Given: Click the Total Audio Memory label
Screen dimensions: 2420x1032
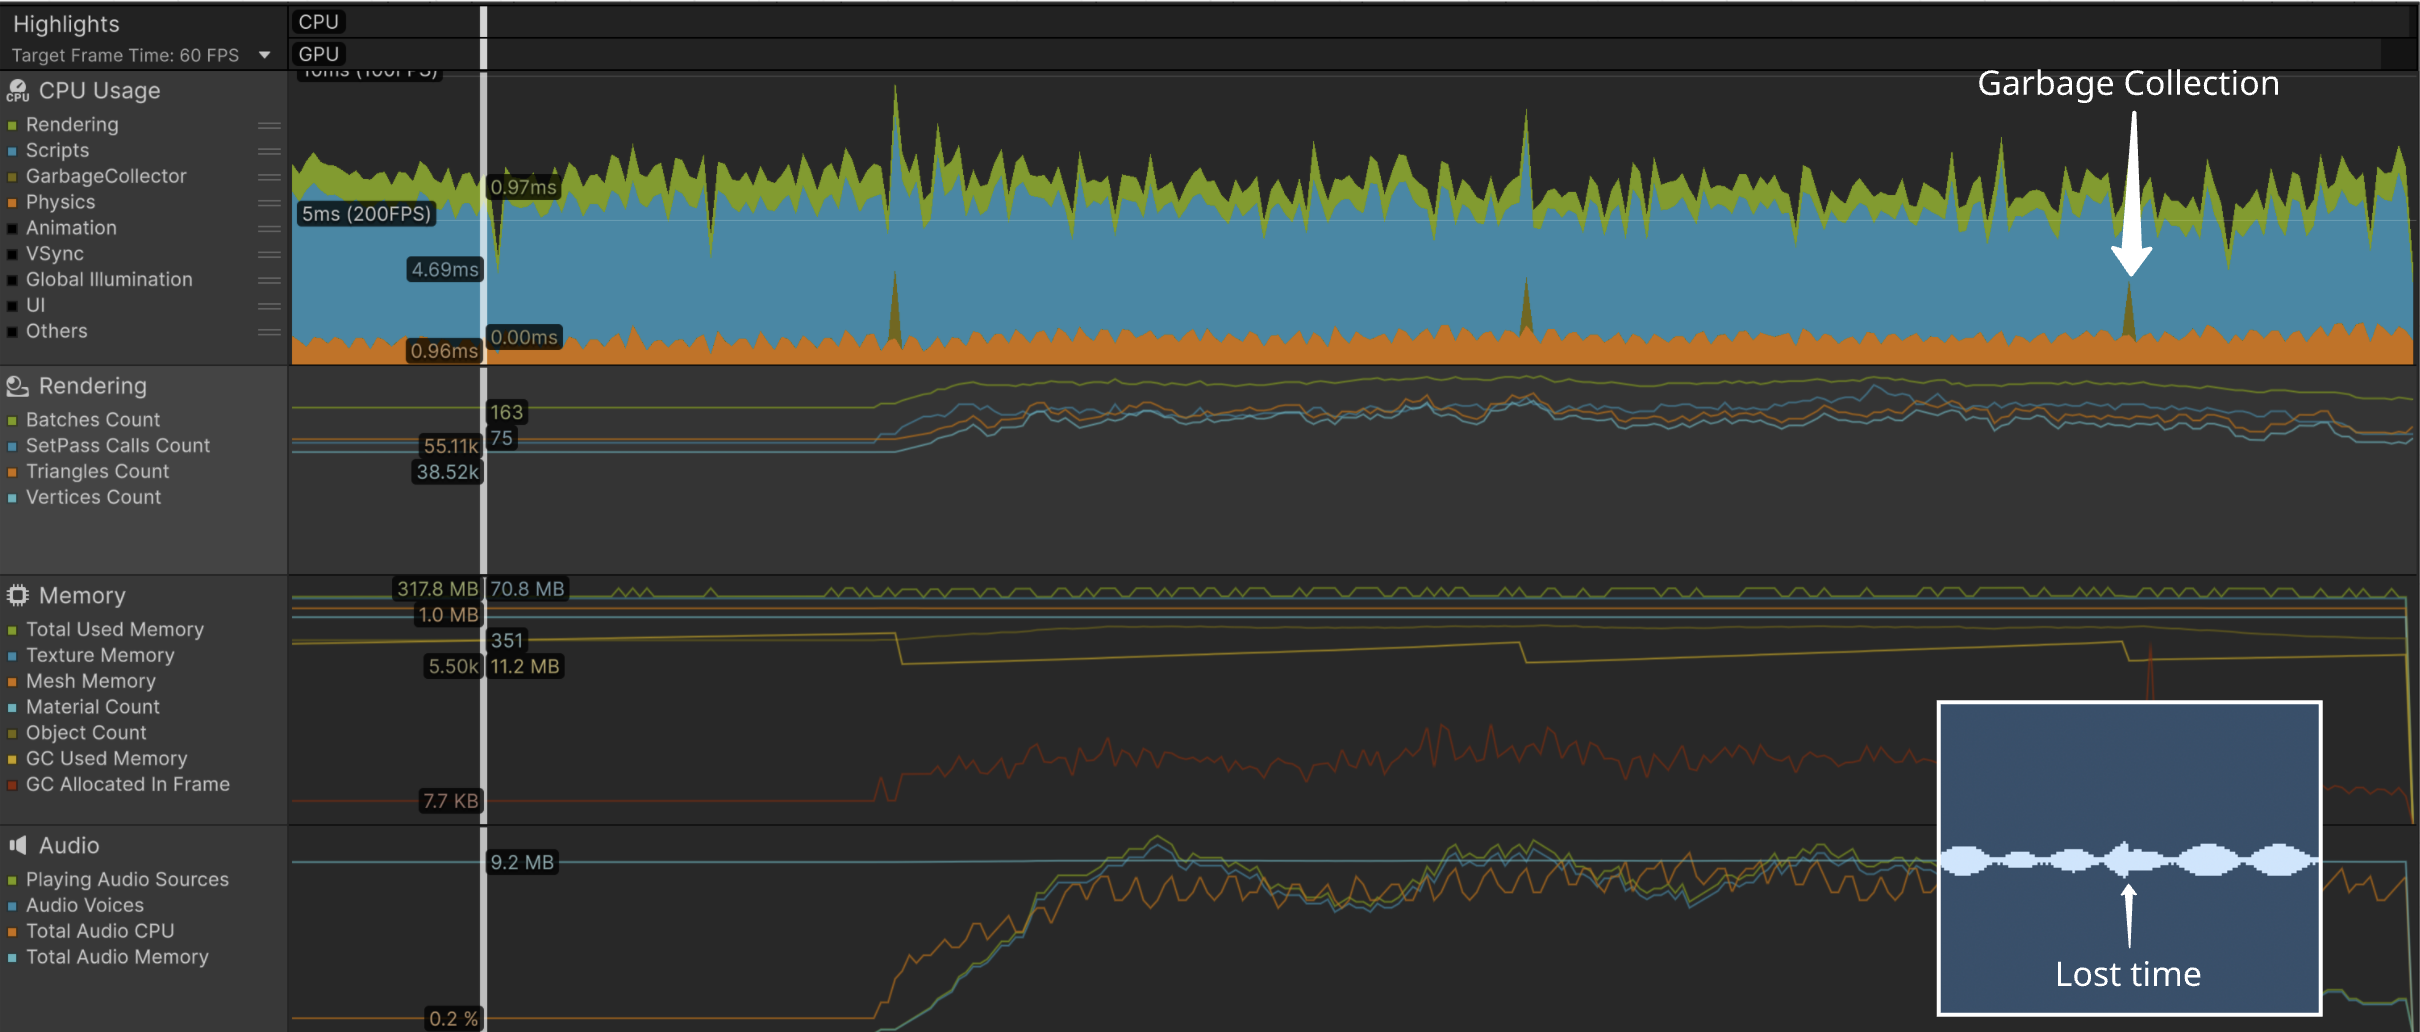Looking at the screenshot, I should [117, 957].
